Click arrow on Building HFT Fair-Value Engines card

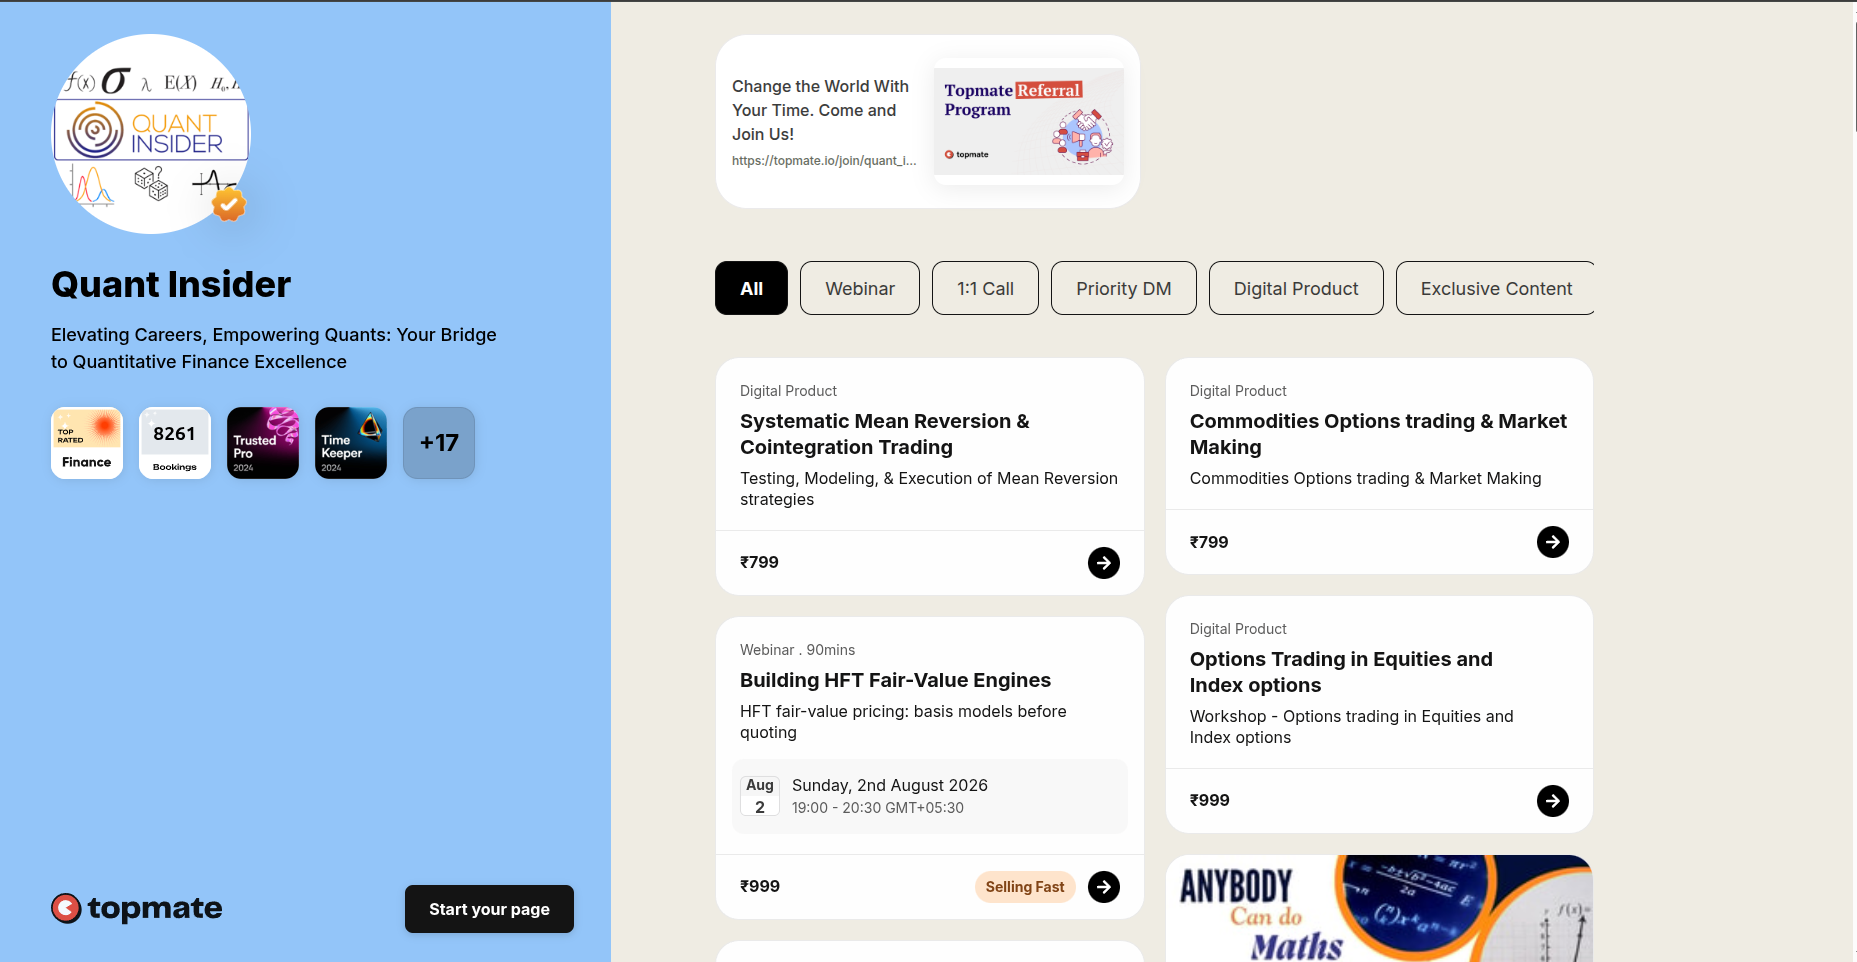coord(1104,887)
